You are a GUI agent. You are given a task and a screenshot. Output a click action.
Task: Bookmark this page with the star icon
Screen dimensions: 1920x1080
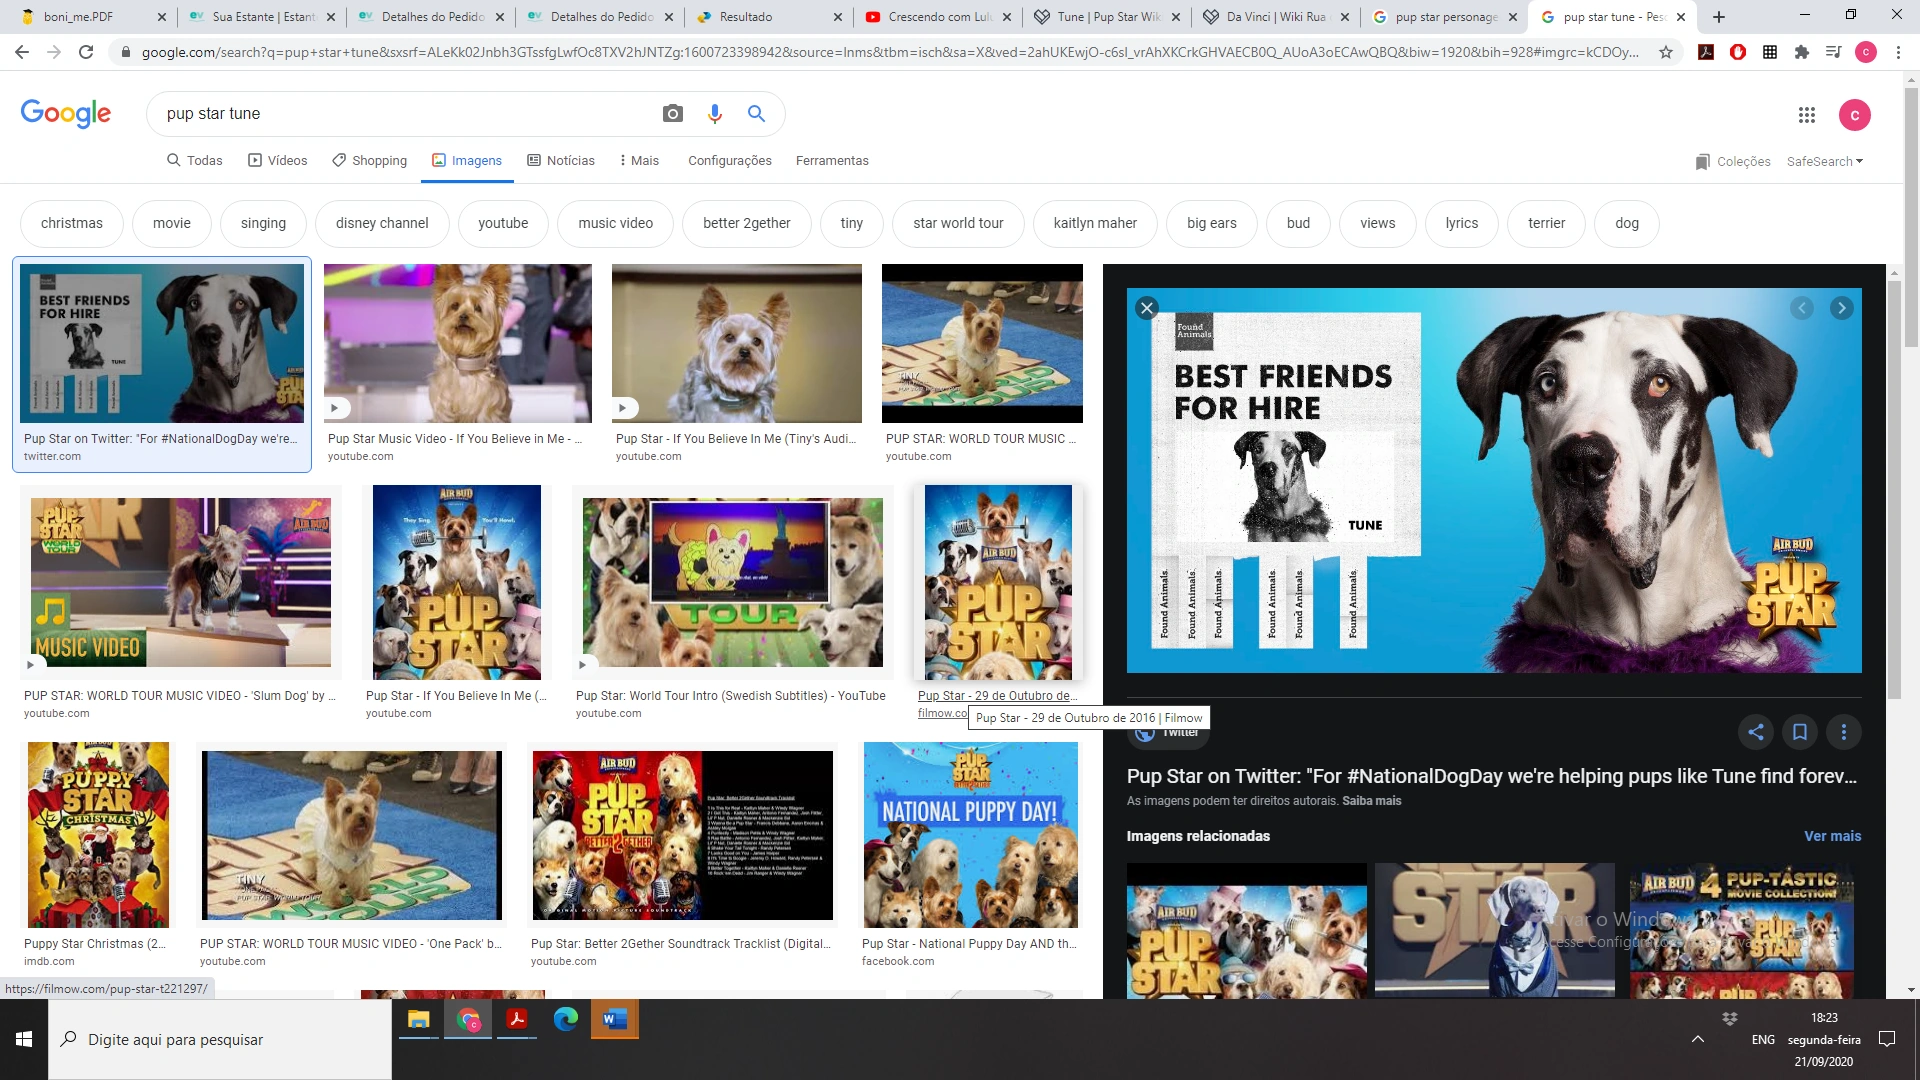click(1666, 52)
